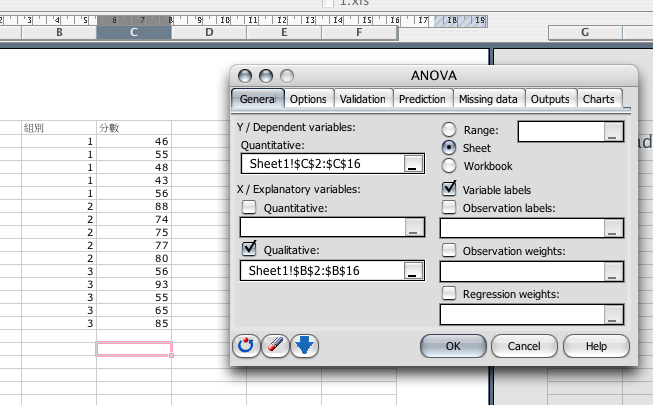This screenshot has width=653, height=405.
Task: Uncheck the Variable labels checkbox
Action: [x=449, y=189]
